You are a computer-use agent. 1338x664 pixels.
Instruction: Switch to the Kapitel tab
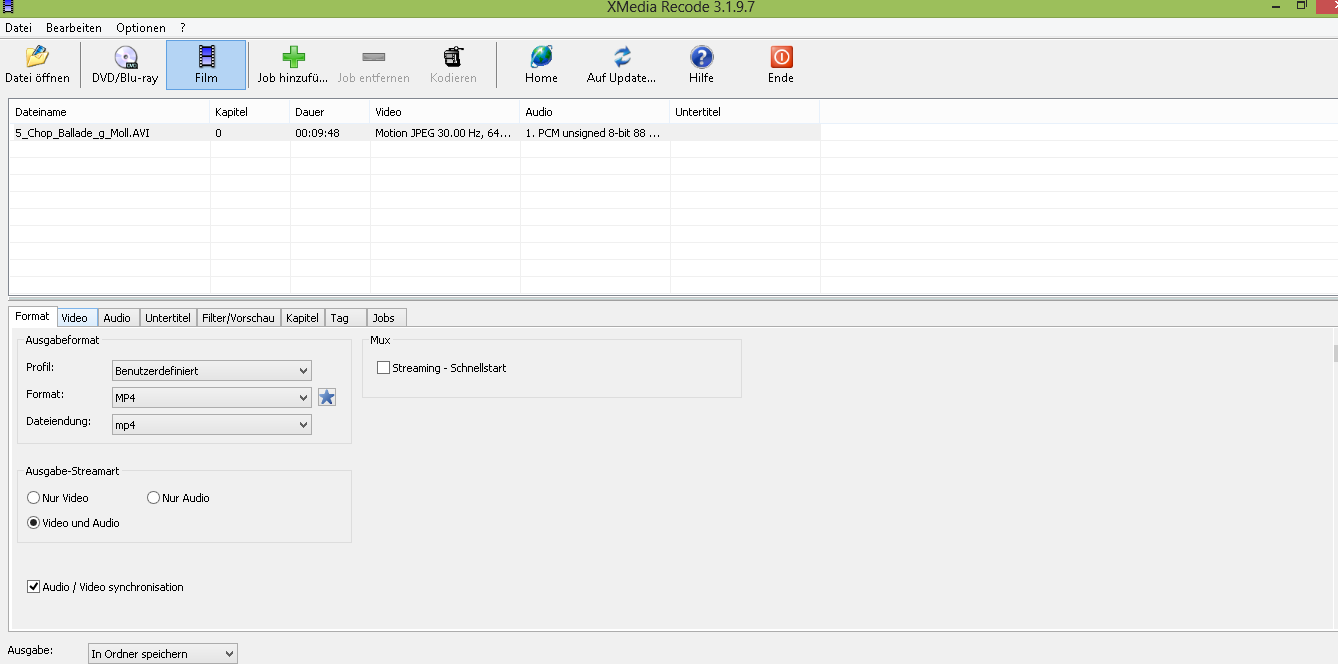tap(302, 318)
